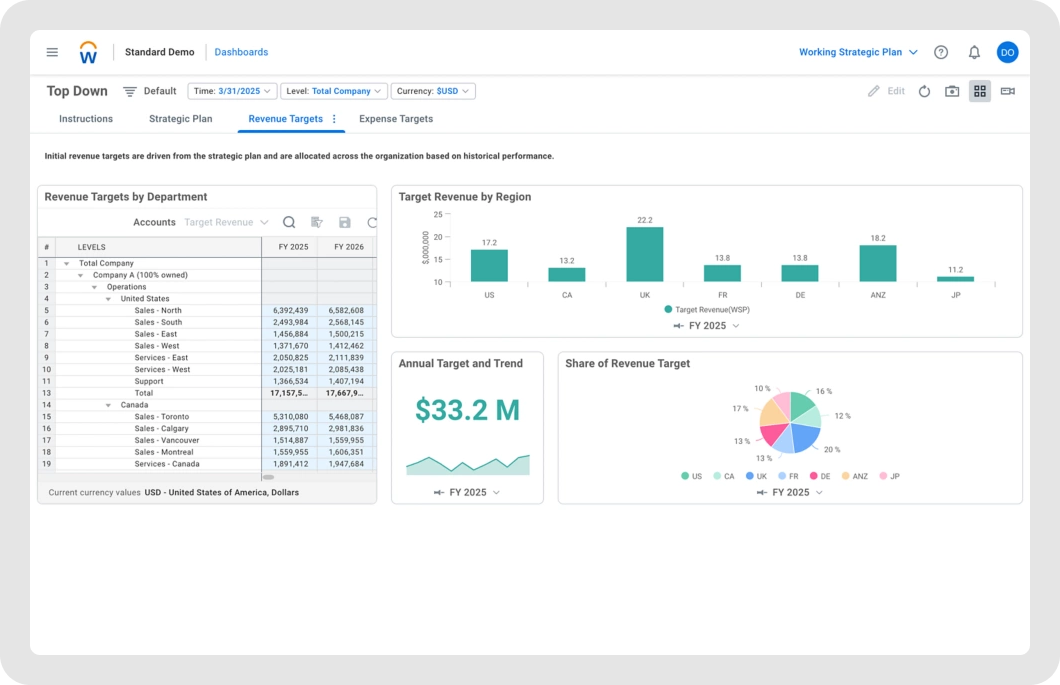Open the grid layout view icon

[980, 91]
